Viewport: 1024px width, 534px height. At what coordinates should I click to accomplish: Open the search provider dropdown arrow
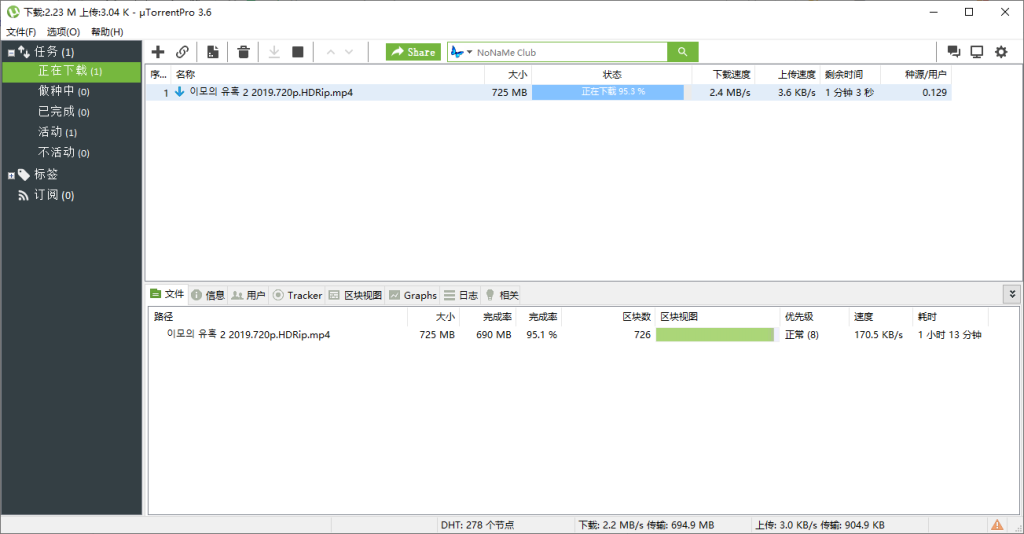coord(470,52)
